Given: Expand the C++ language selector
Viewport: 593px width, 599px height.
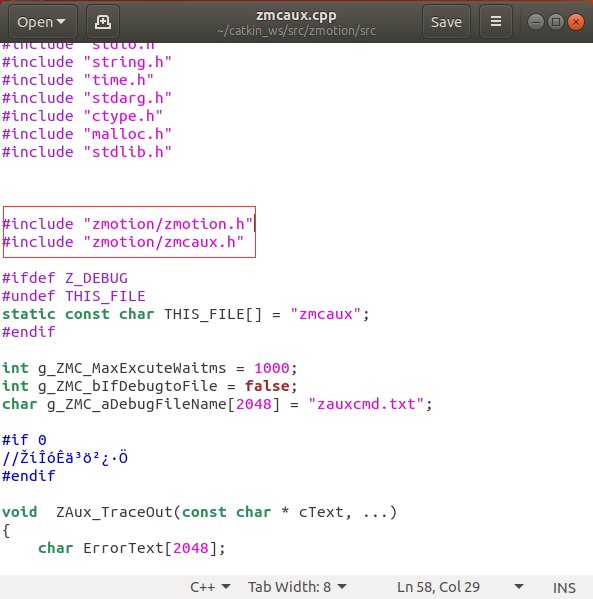Looking at the screenshot, I should click(x=211, y=586).
